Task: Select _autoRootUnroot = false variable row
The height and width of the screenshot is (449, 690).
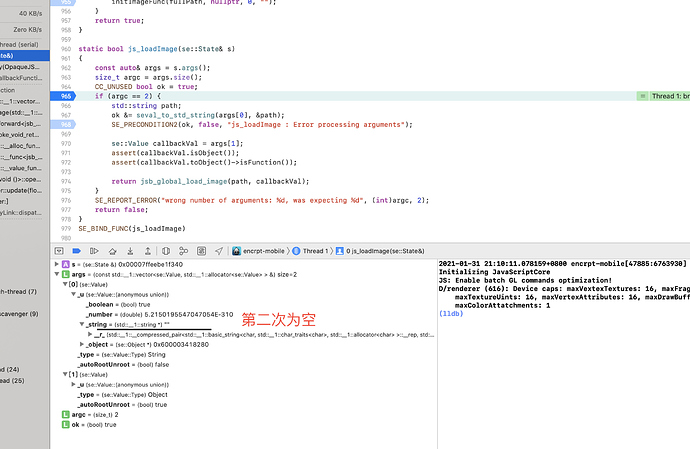Action: coord(123,364)
